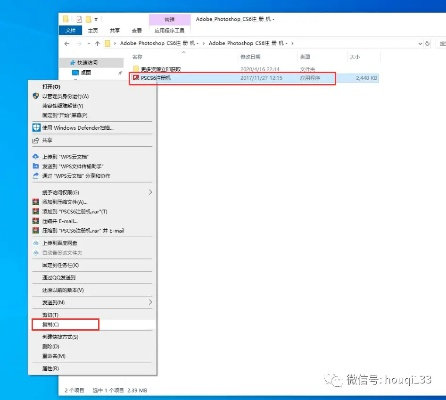Click the WPS cloud document share icon
Image resolution: width=446 pixels, height=400 pixels.
pyautogui.click(x=36, y=176)
